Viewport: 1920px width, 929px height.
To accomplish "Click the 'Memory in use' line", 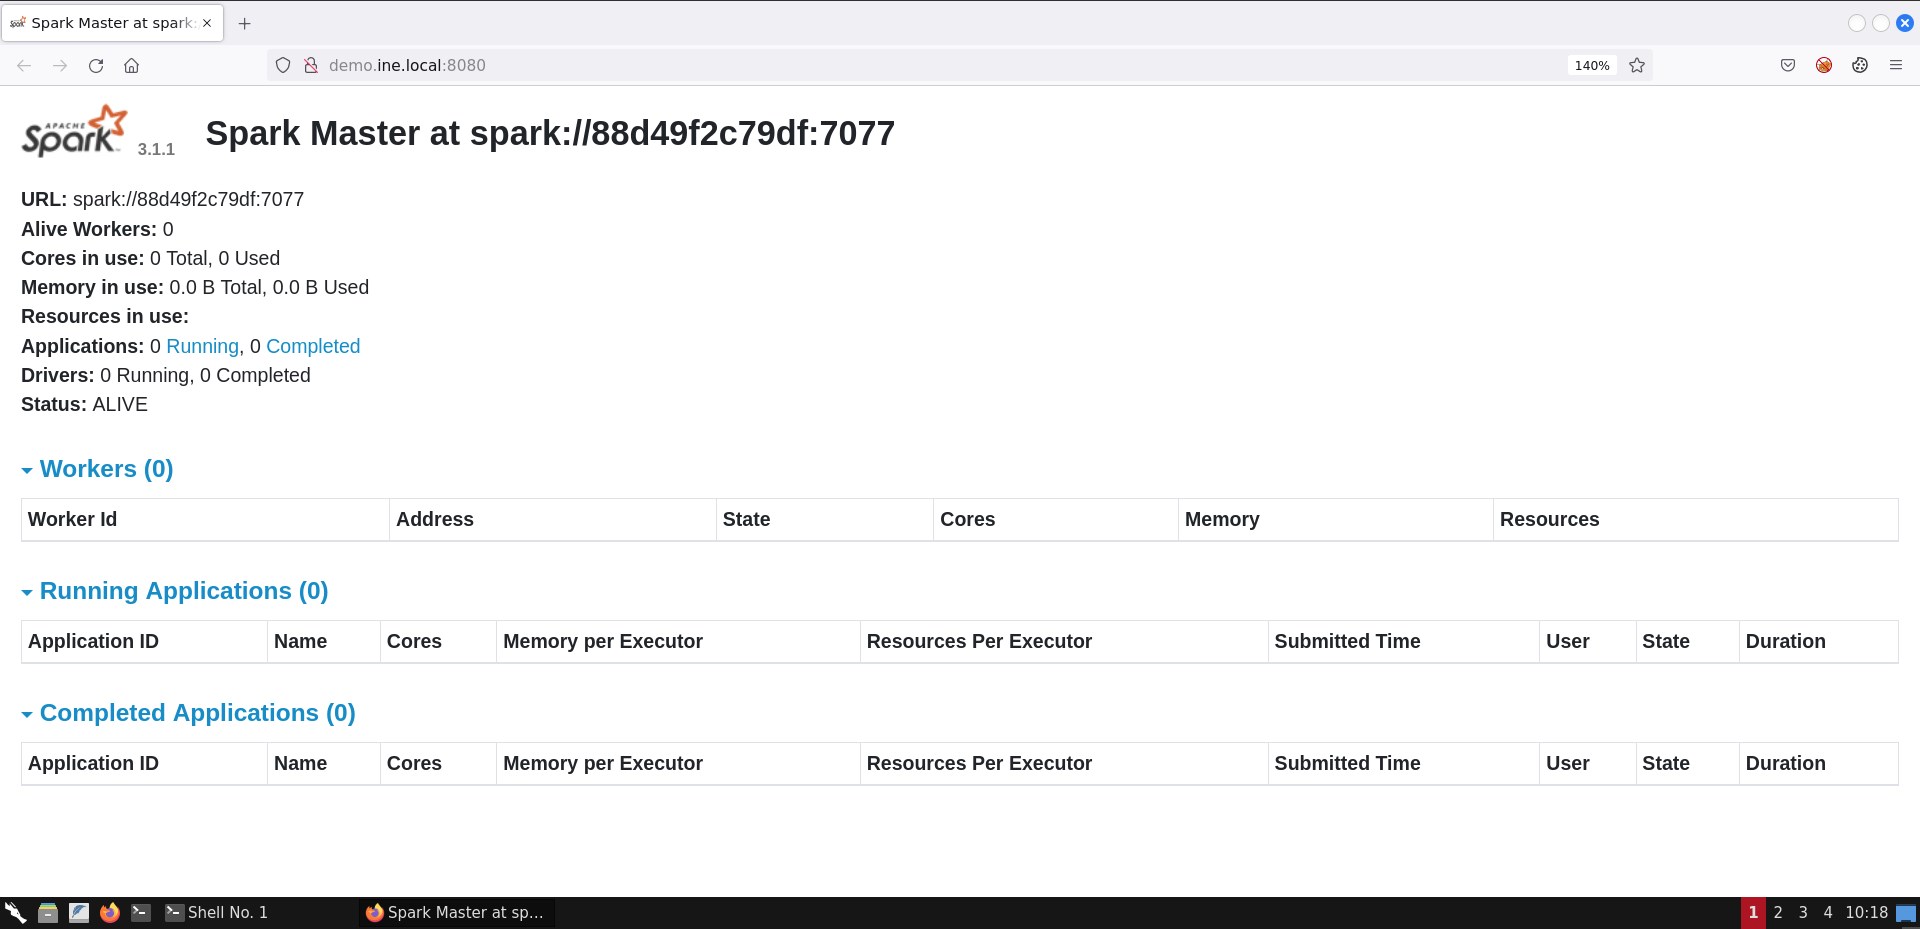I will pyautogui.click(x=195, y=287).
